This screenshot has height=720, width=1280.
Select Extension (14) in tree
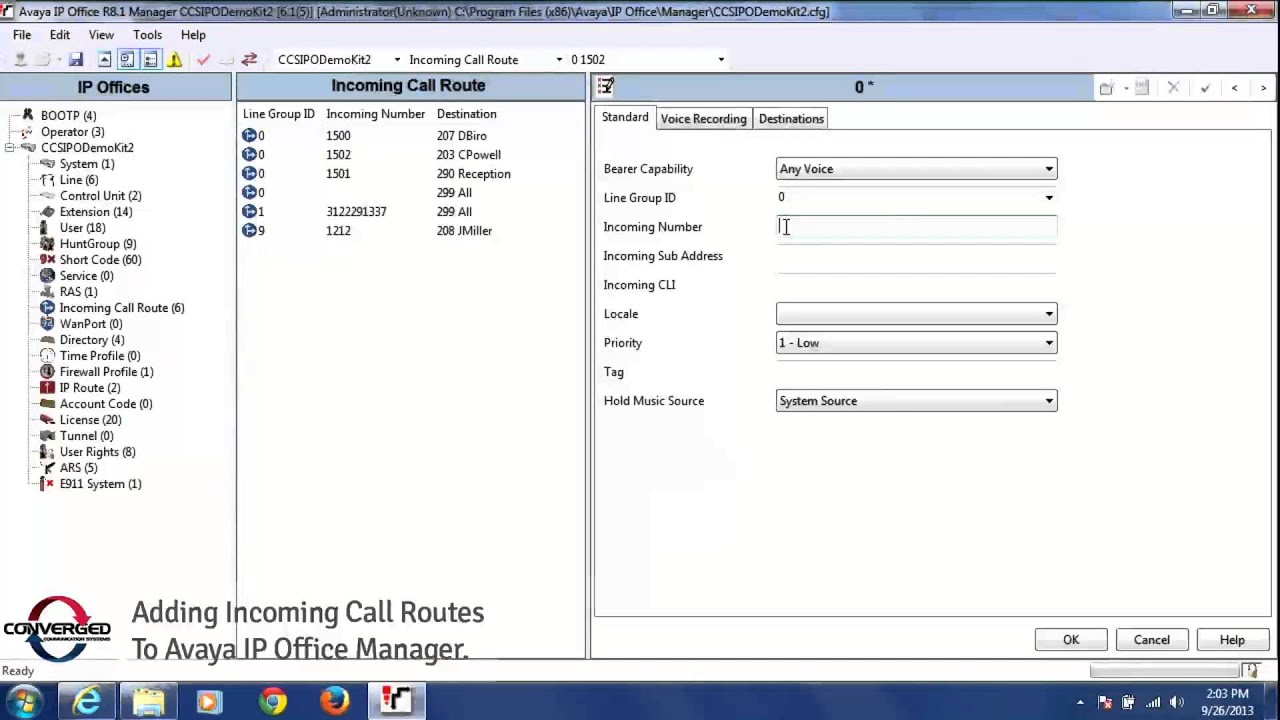[96, 212]
